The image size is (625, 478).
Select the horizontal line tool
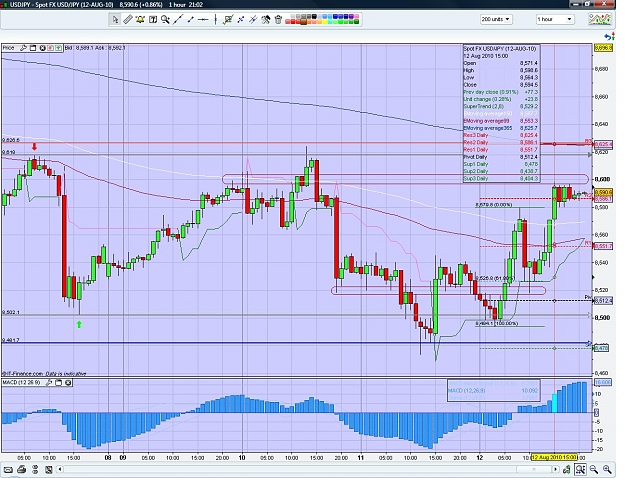coord(203,19)
